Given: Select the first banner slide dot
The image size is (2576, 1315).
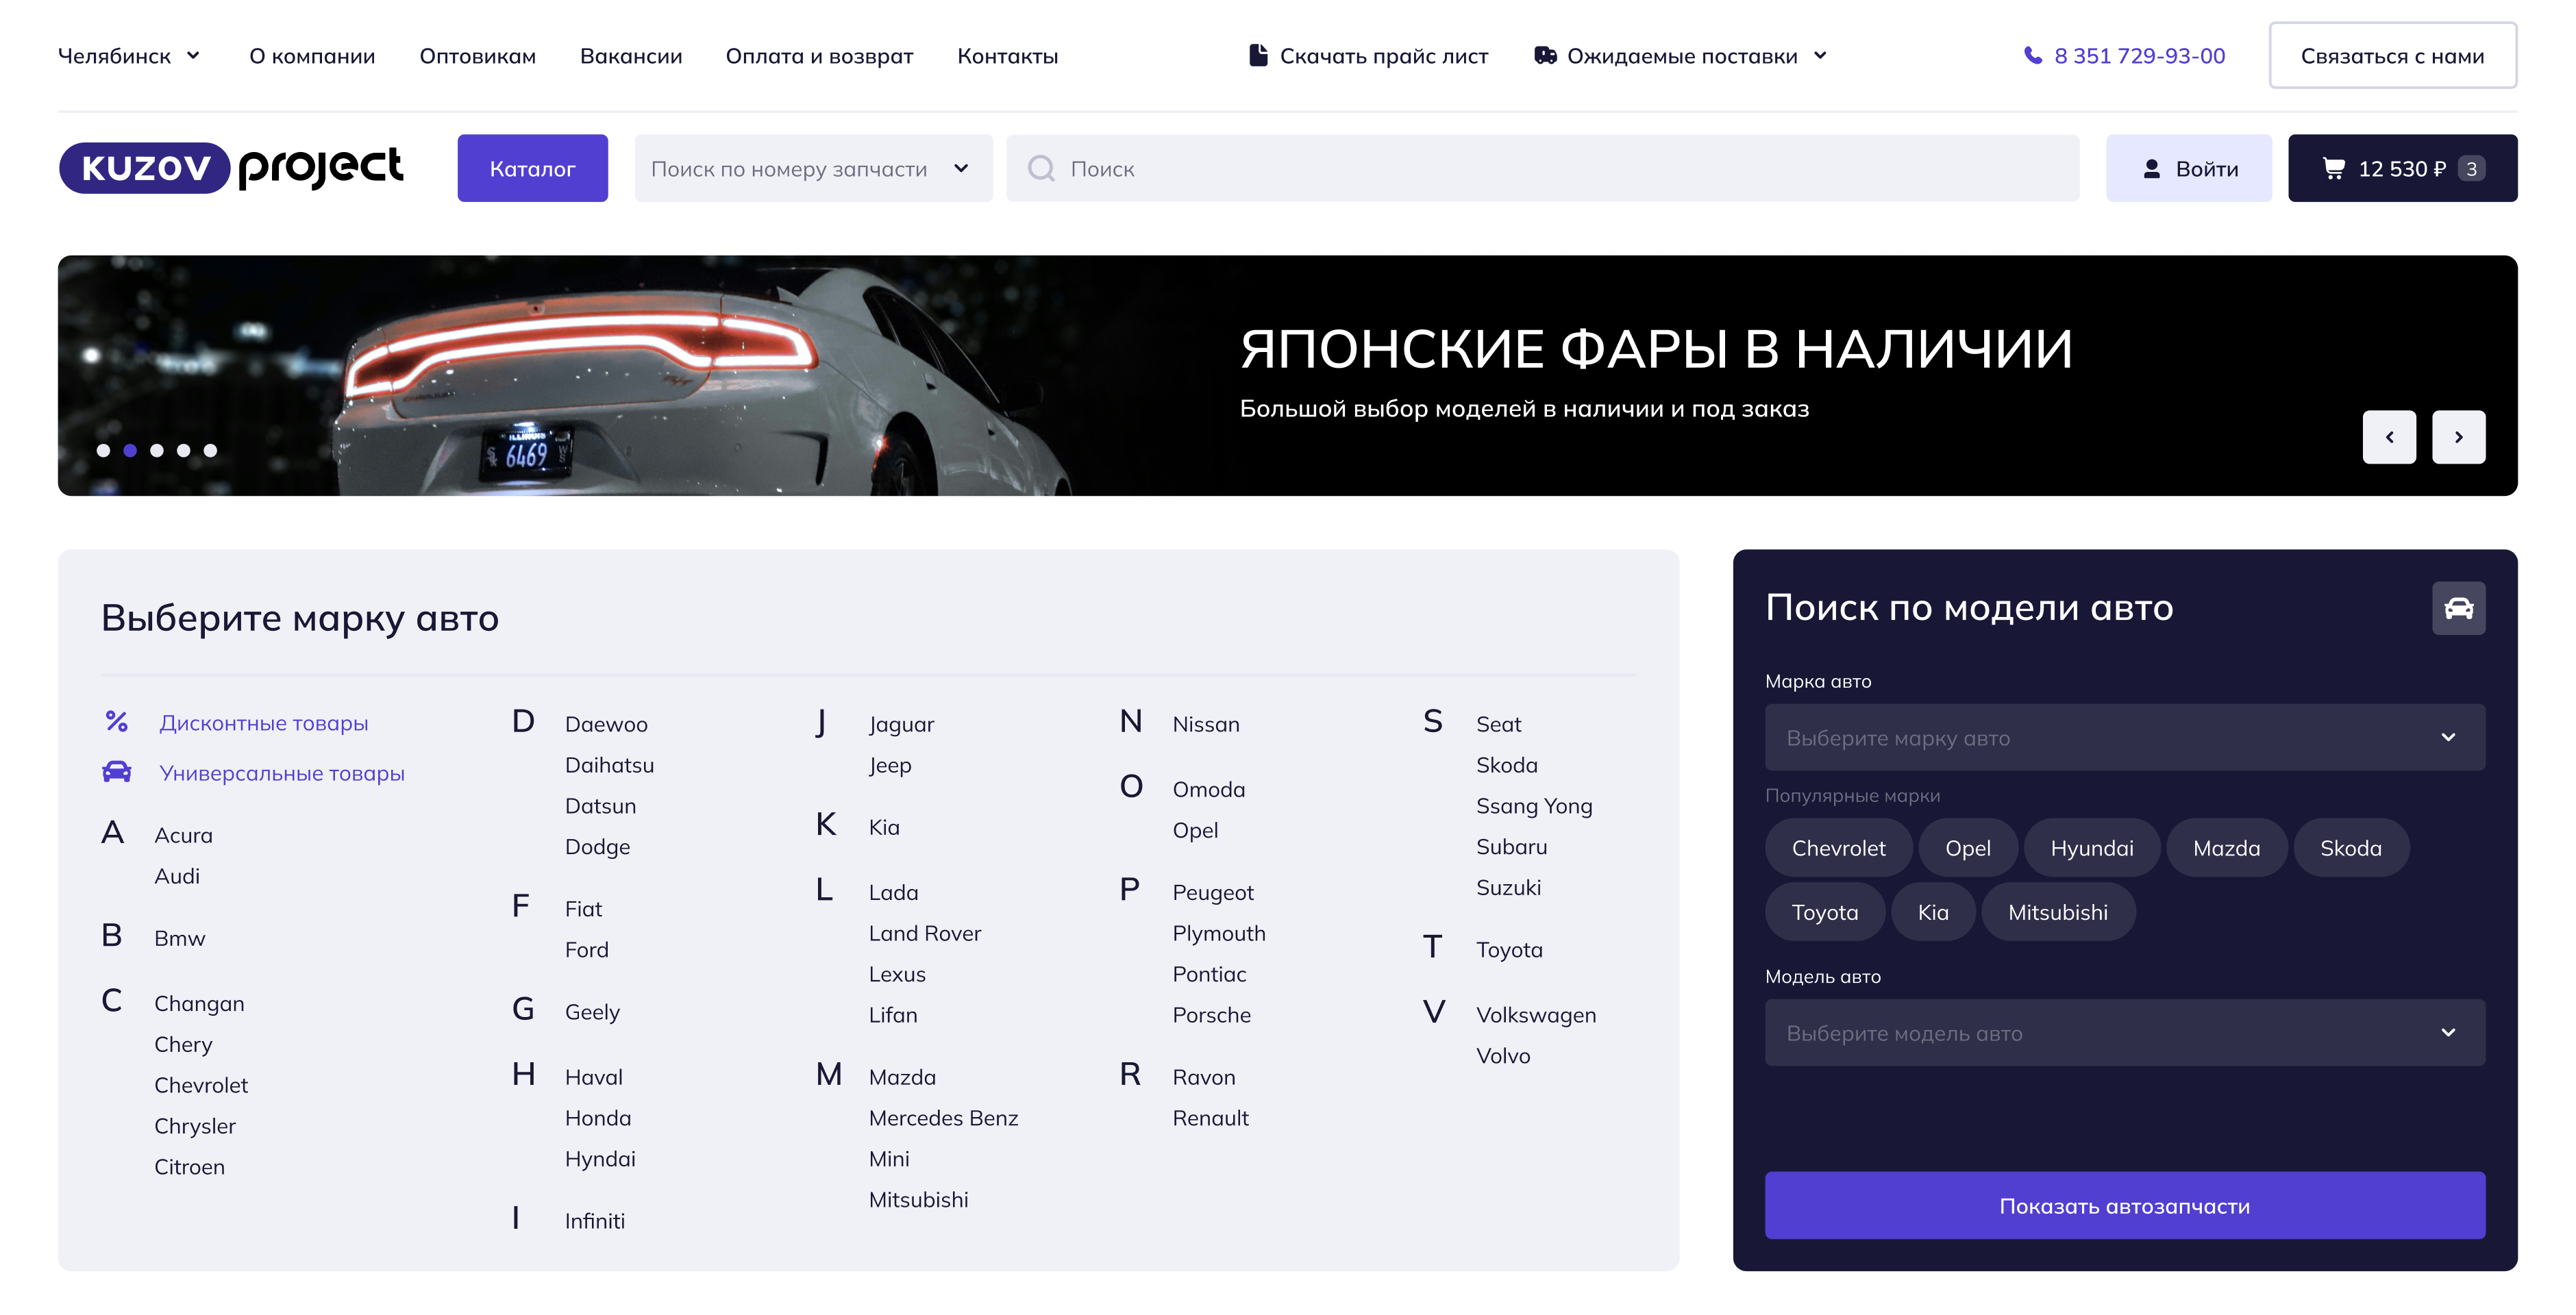Looking at the screenshot, I should tap(103, 450).
